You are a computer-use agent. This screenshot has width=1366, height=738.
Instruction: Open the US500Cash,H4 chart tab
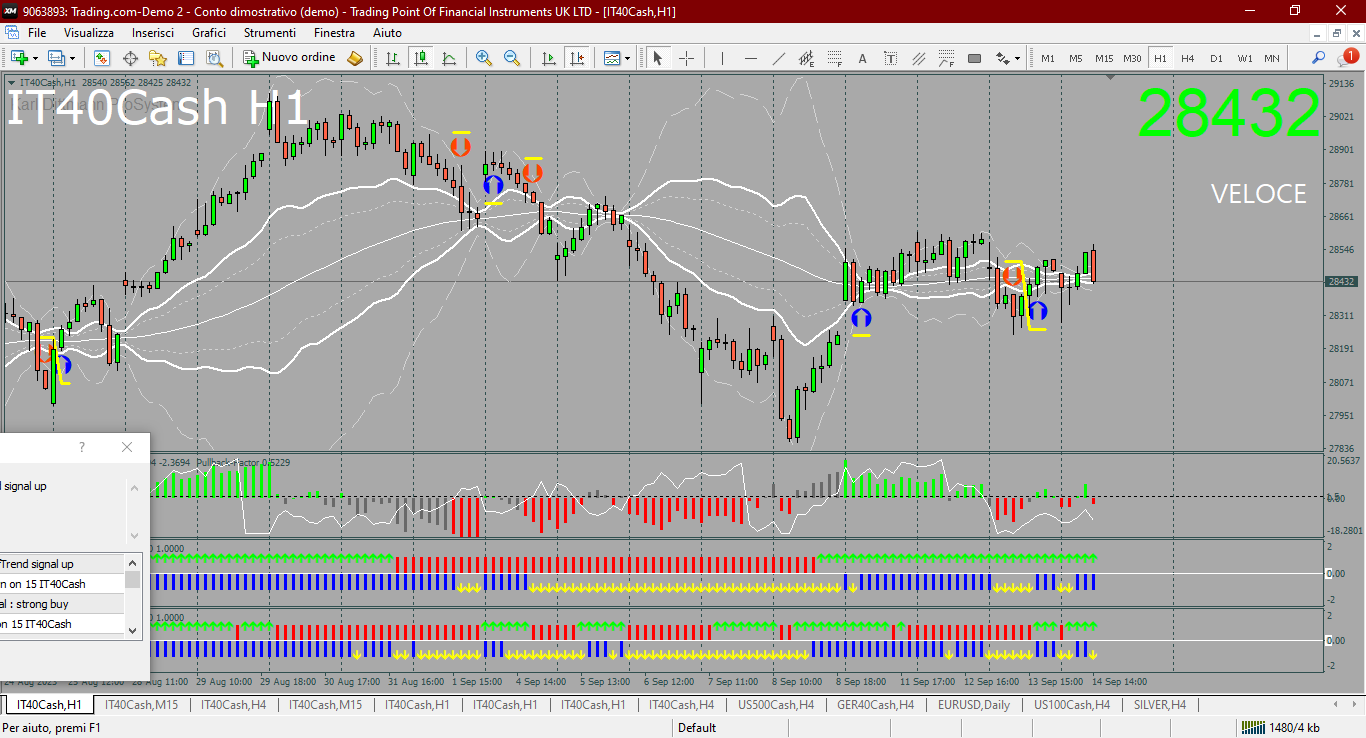[776, 705]
